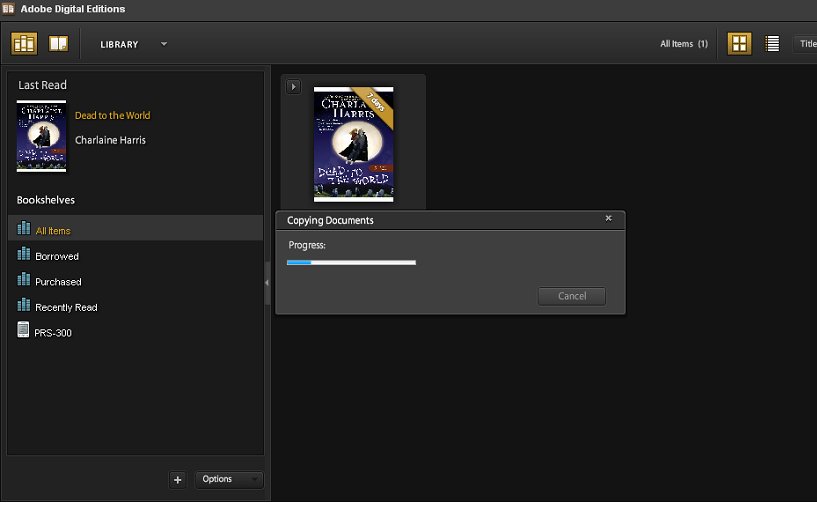Click the PRS-300 e-reader device icon
The width and height of the screenshot is (817, 505).
click(x=23, y=329)
